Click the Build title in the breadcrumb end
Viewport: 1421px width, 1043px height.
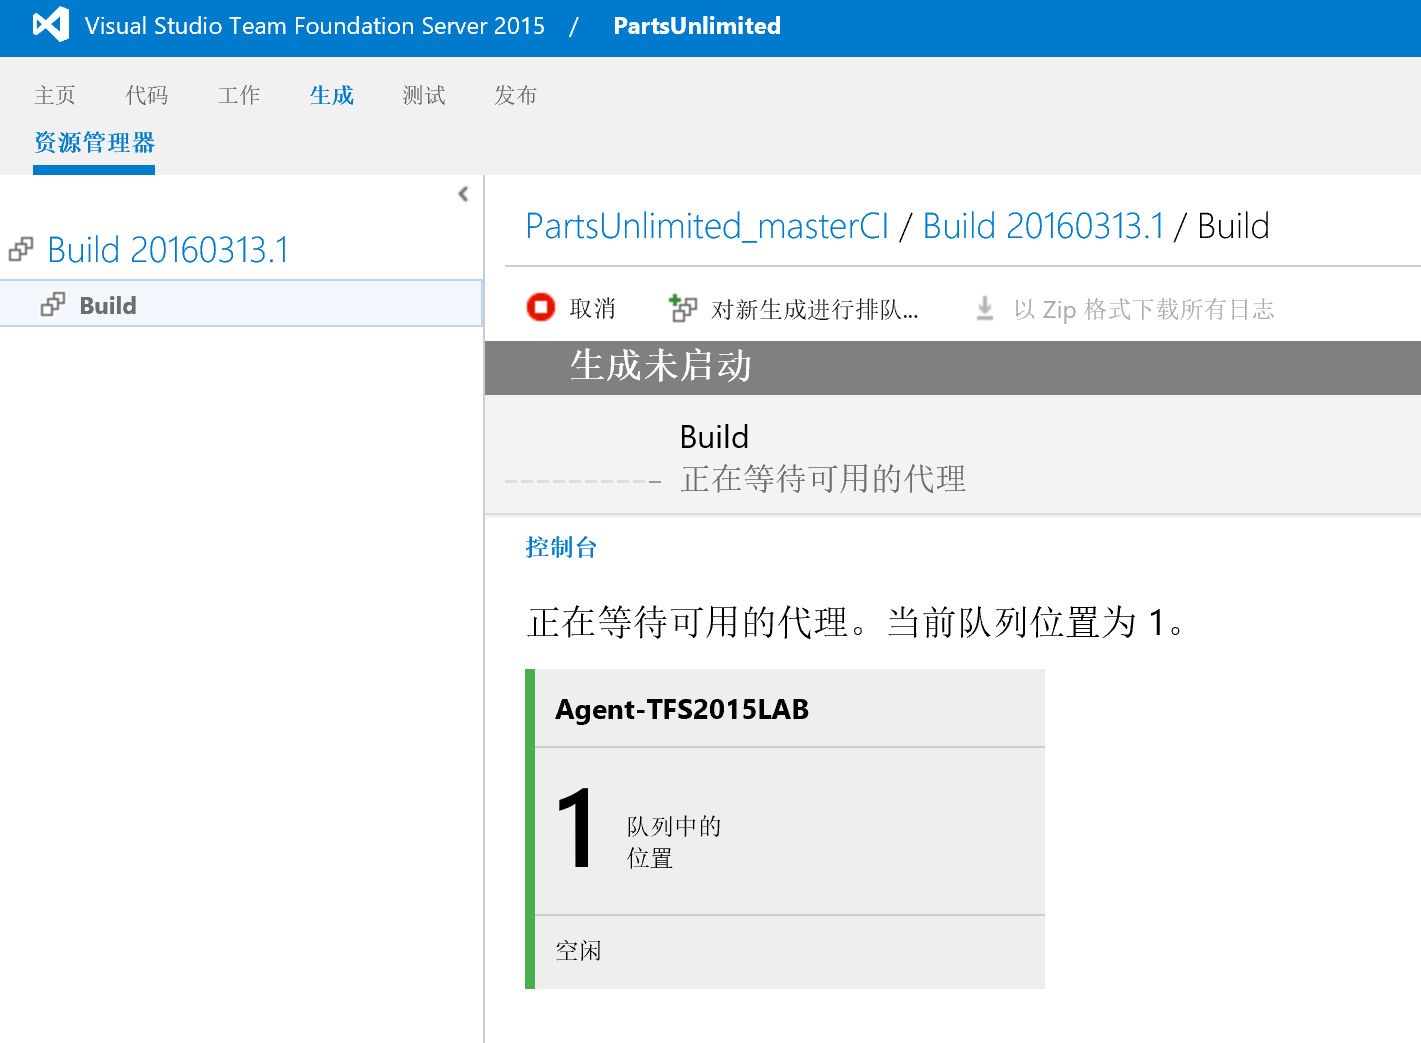pos(1234,226)
